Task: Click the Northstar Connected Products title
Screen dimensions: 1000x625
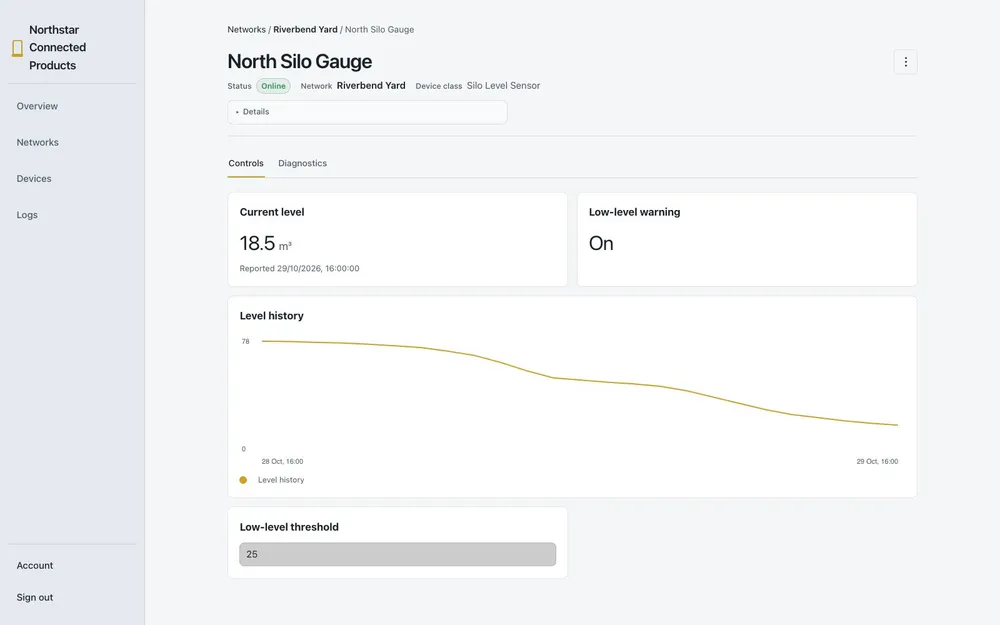Action: (57, 48)
